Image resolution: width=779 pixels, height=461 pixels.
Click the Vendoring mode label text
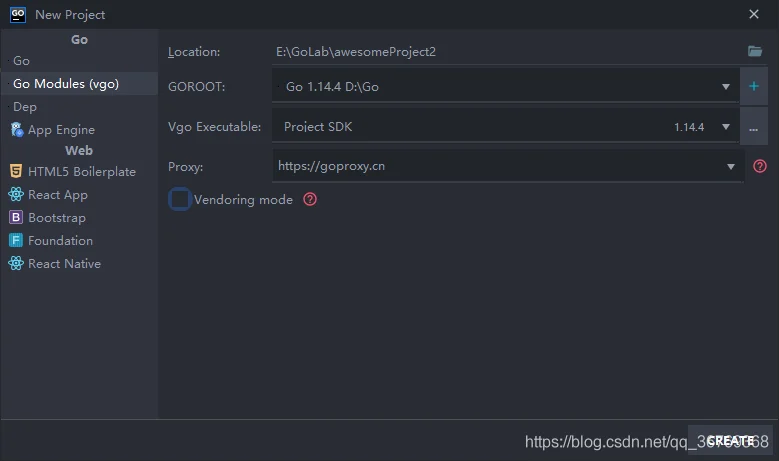(243, 200)
